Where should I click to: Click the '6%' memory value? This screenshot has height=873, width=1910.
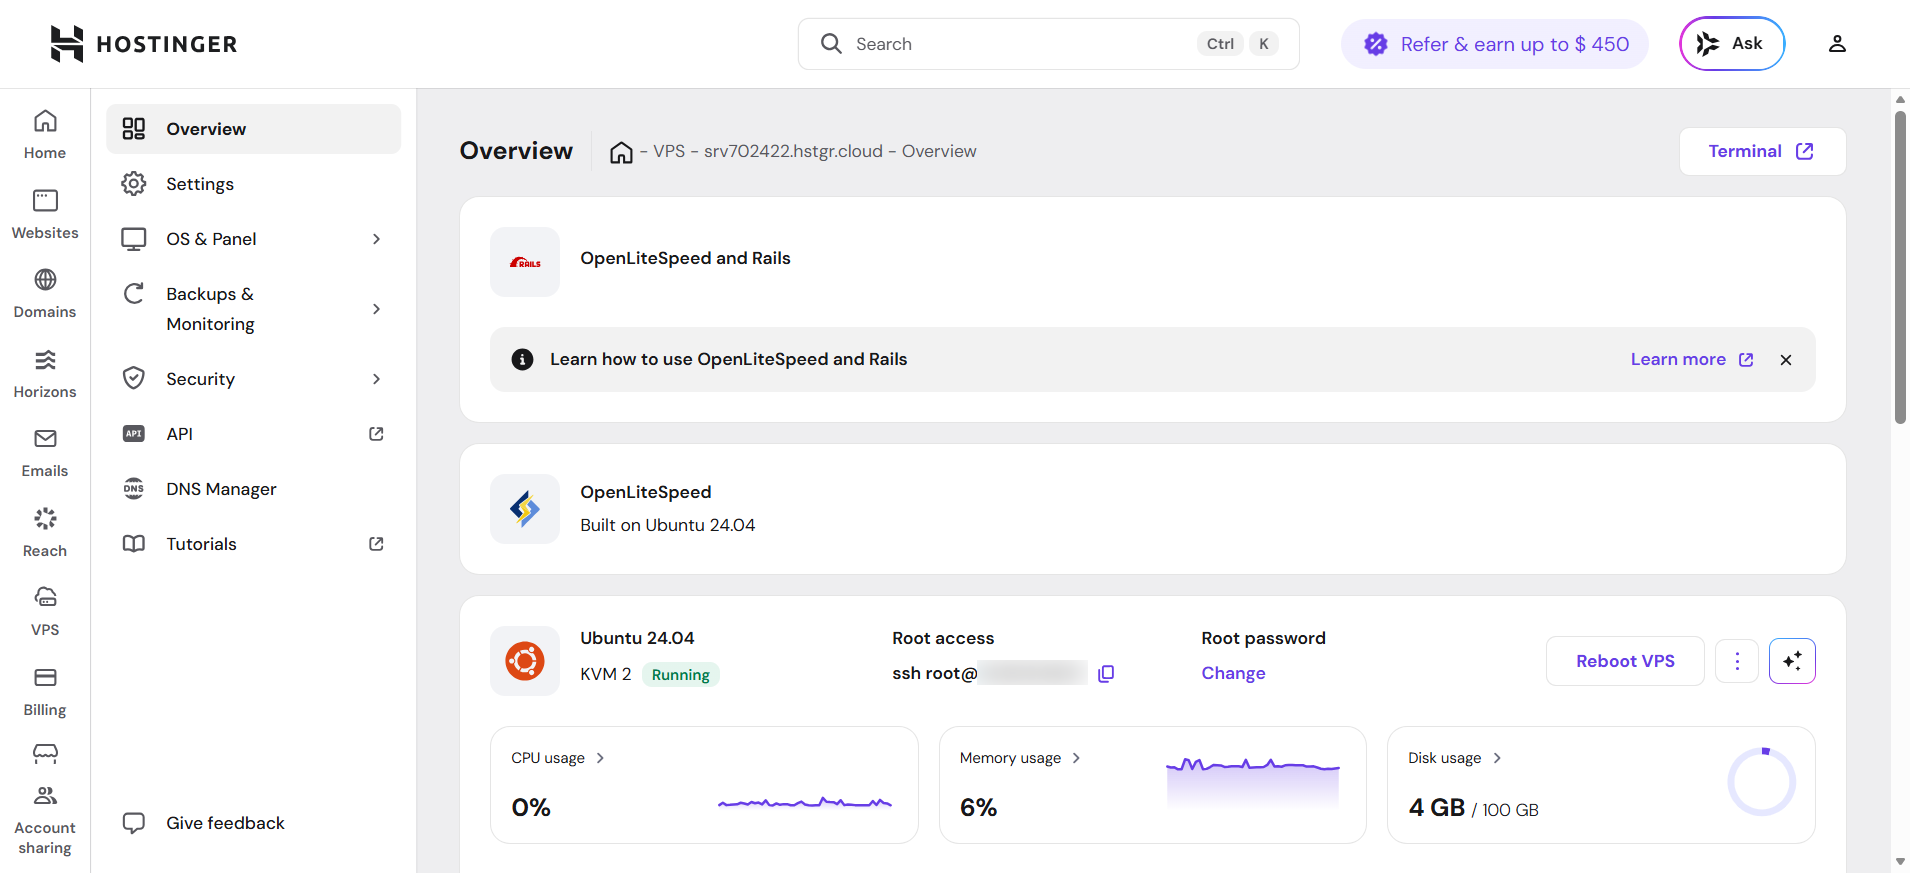978,807
